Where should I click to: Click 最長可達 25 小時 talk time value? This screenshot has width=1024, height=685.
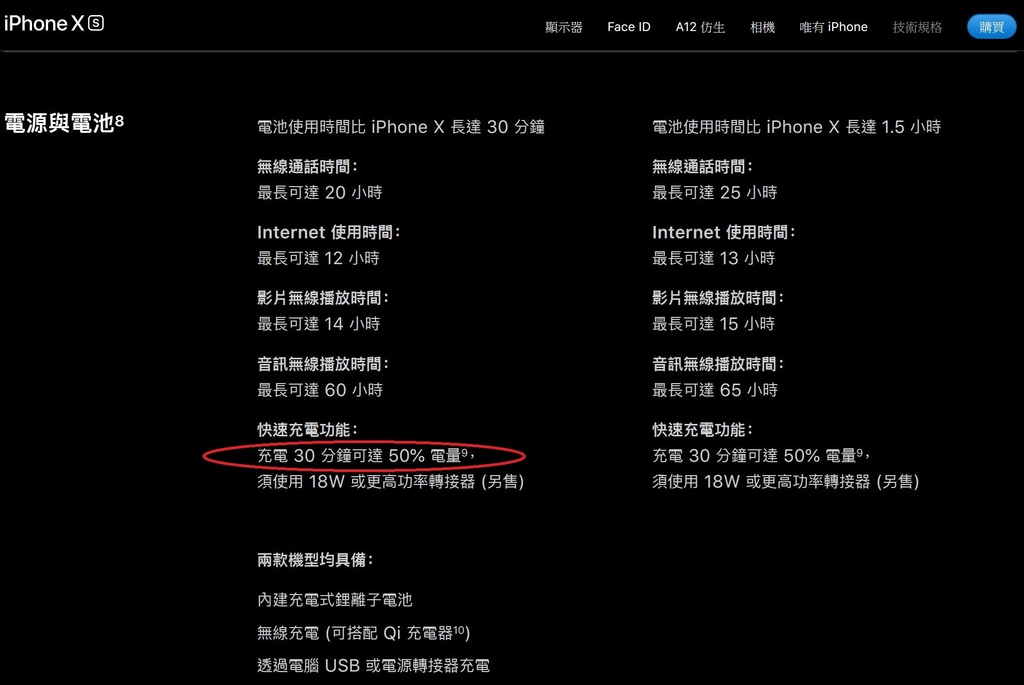click(715, 193)
